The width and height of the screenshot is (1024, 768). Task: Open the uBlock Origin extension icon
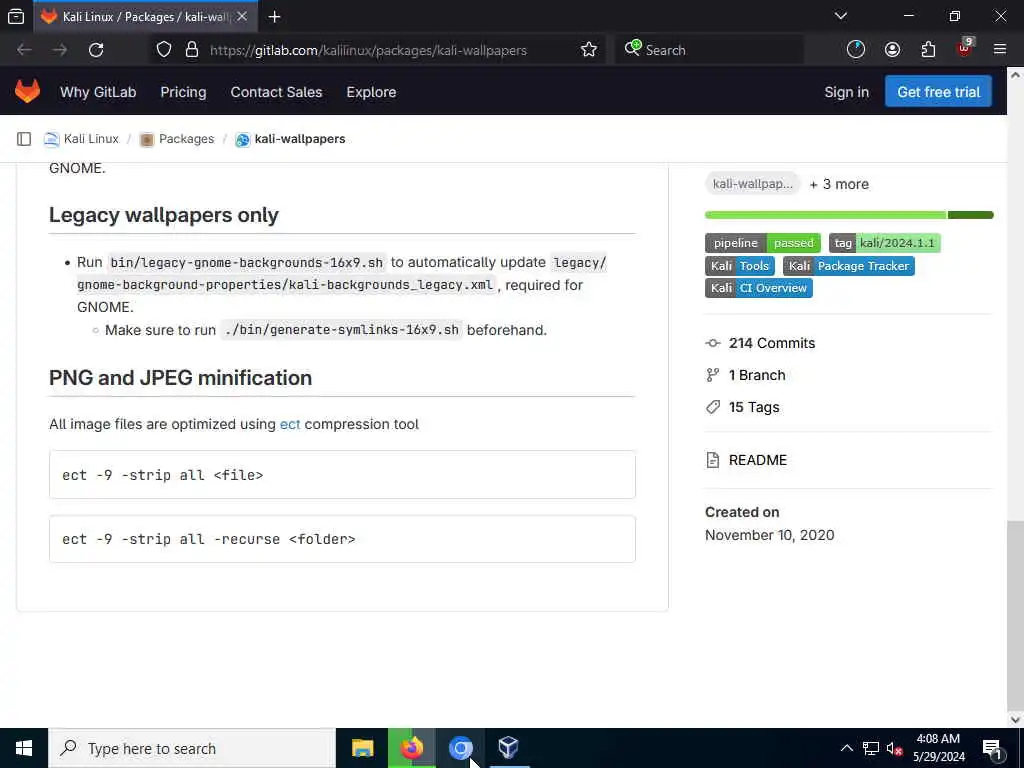(965, 48)
